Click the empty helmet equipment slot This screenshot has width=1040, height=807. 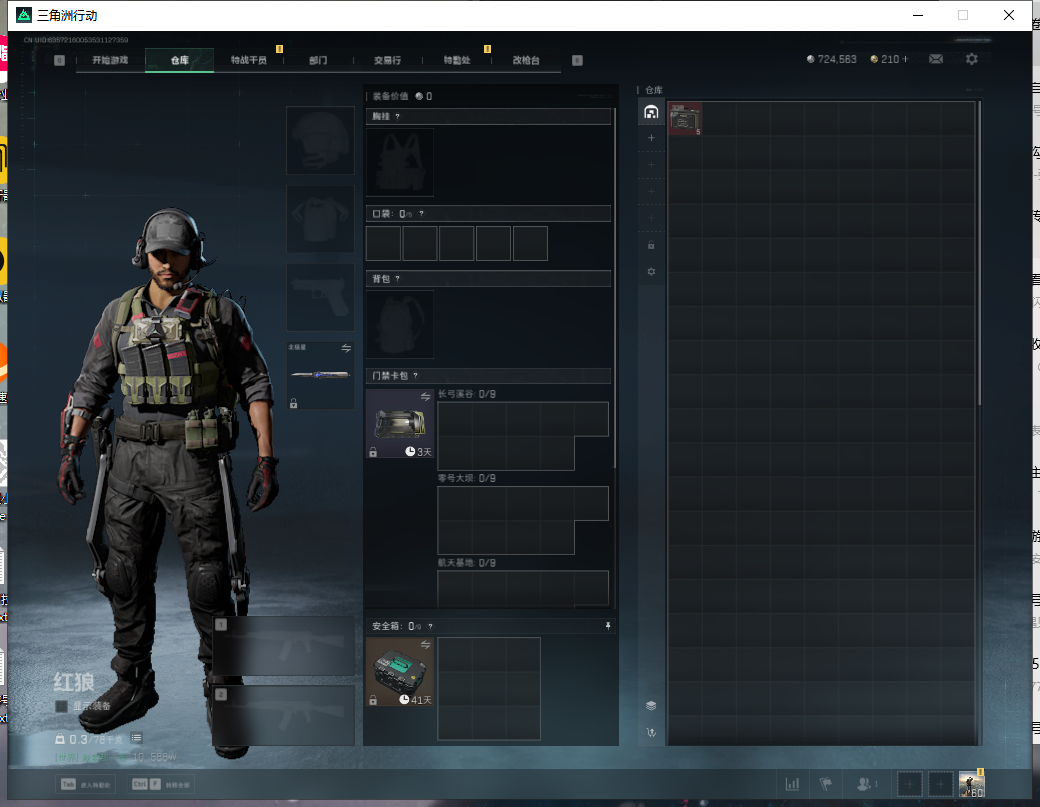[320, 141]
